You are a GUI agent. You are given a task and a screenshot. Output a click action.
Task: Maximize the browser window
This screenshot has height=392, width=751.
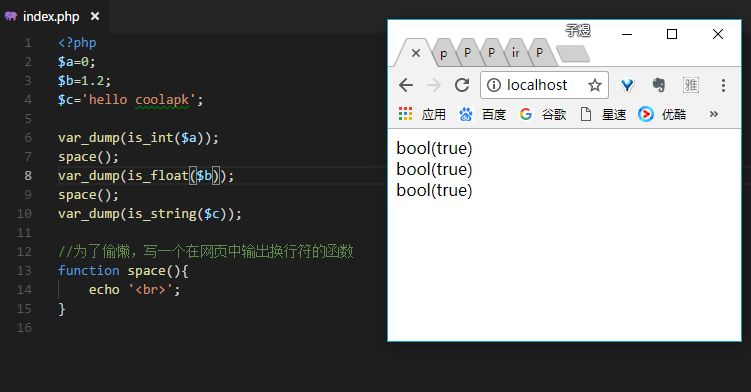pos(672,34)
